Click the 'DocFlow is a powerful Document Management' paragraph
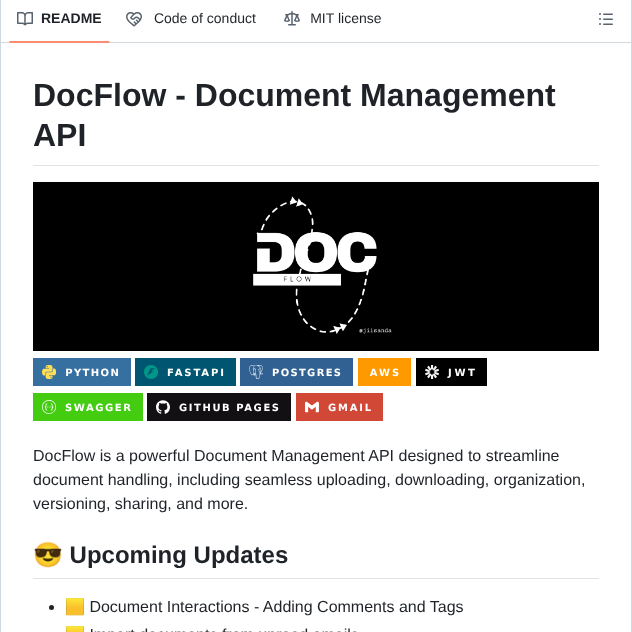 coord(309,480)
